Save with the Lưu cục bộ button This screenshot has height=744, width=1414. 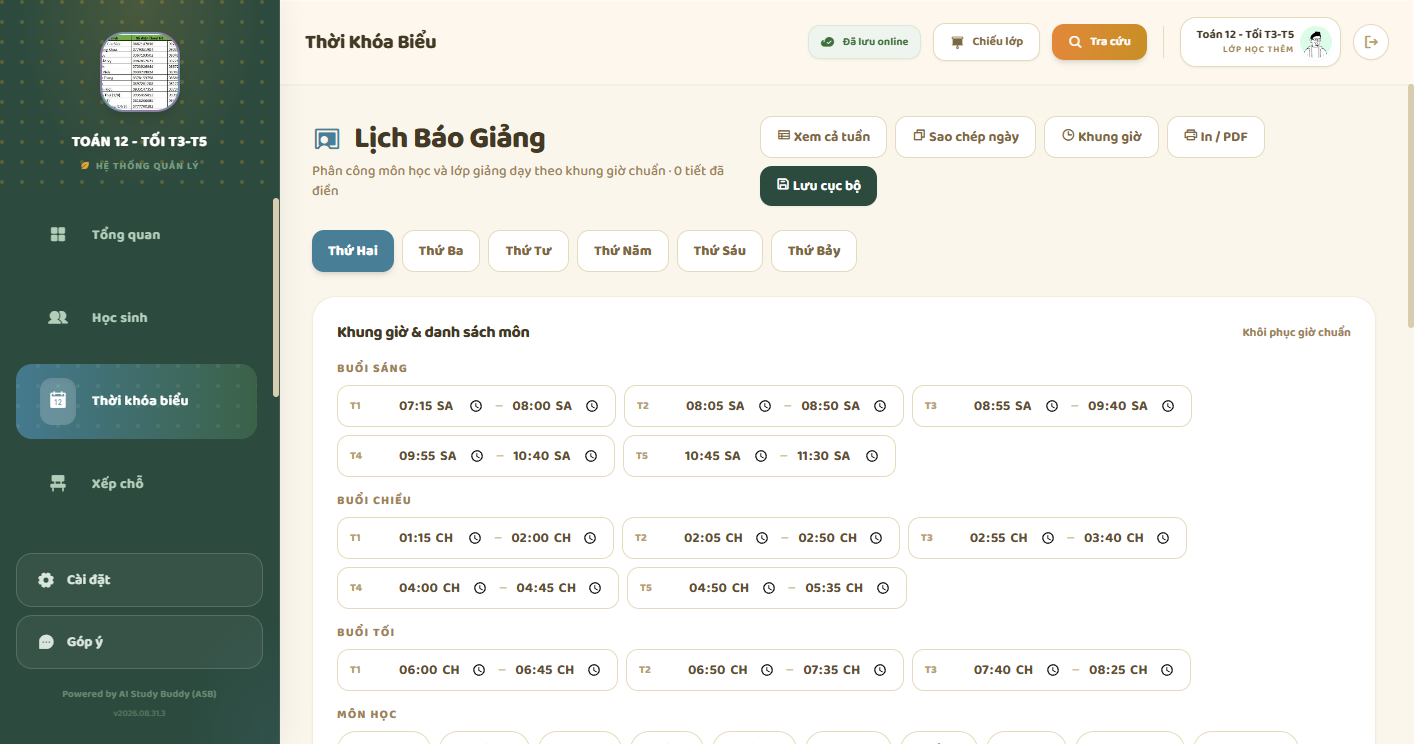click(x=818, y=186)
